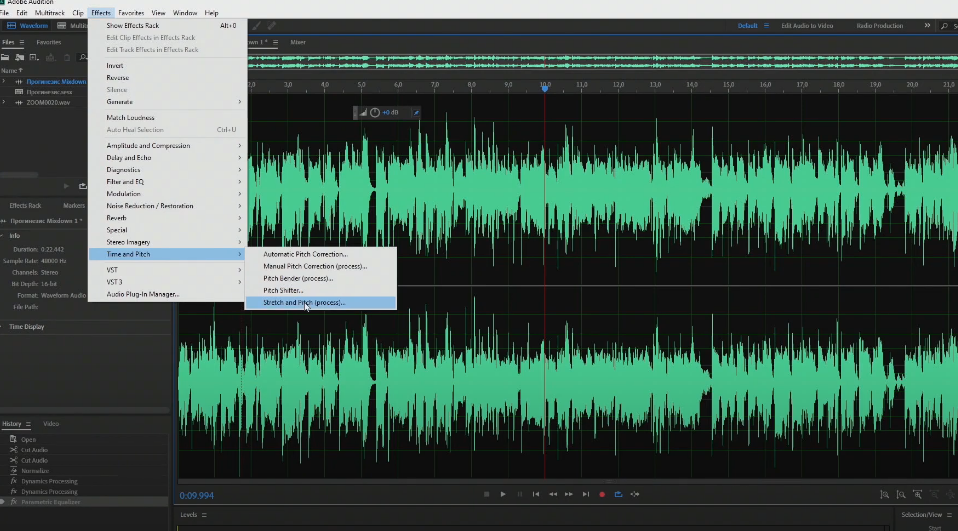Click the search magnifier in the Files panel

tap(83, 57)
